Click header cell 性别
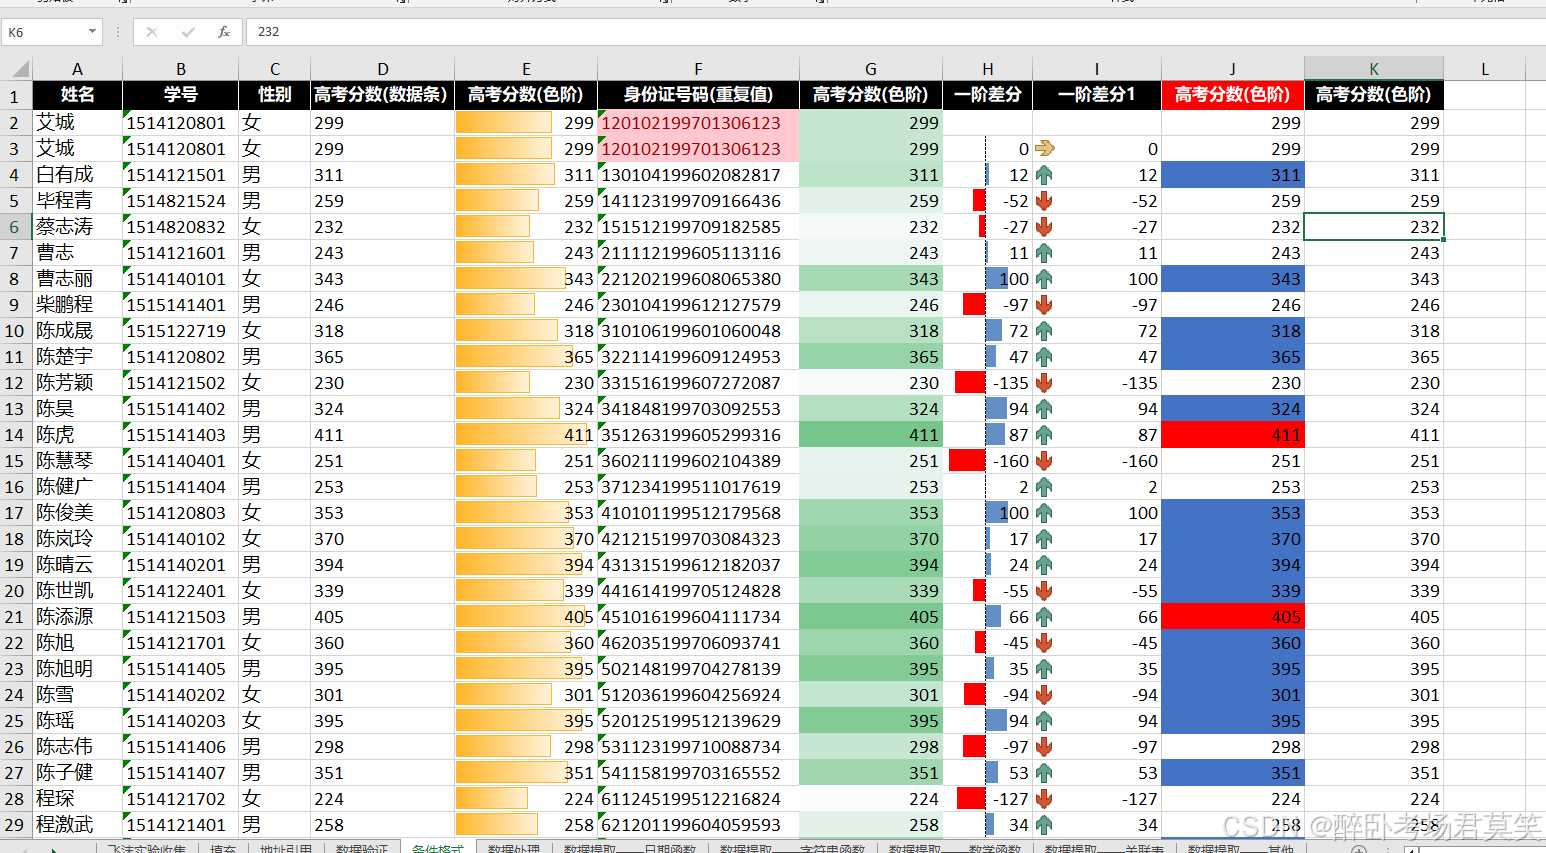 274,95
